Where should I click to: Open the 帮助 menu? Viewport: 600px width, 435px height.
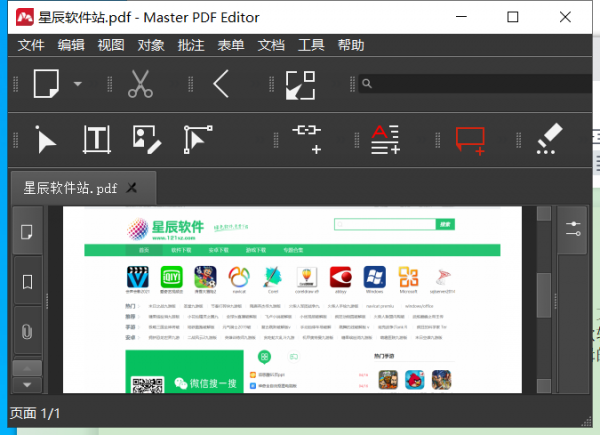coord(351,45)
